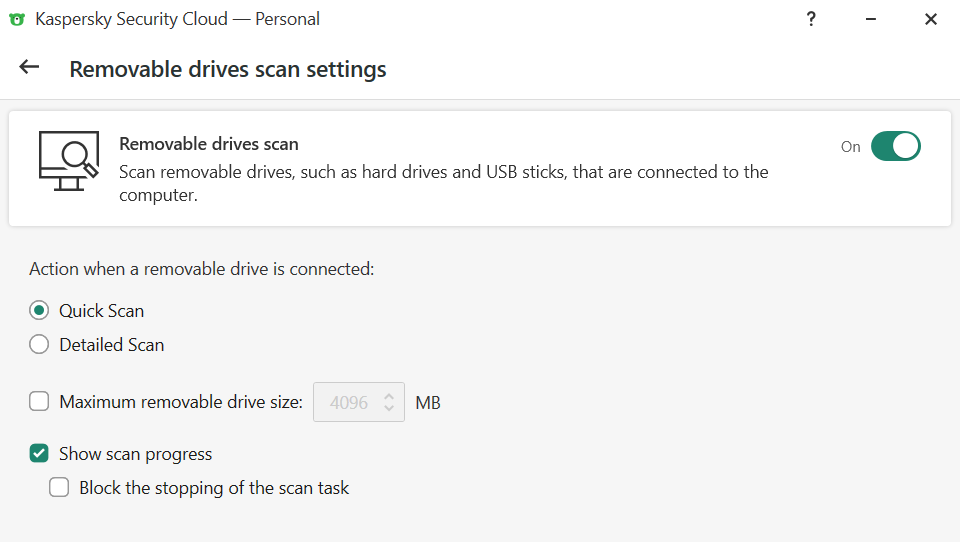Enable Maximum removable drive size checkbox
The height and width of the screenshot is (542, 960).
39,402
